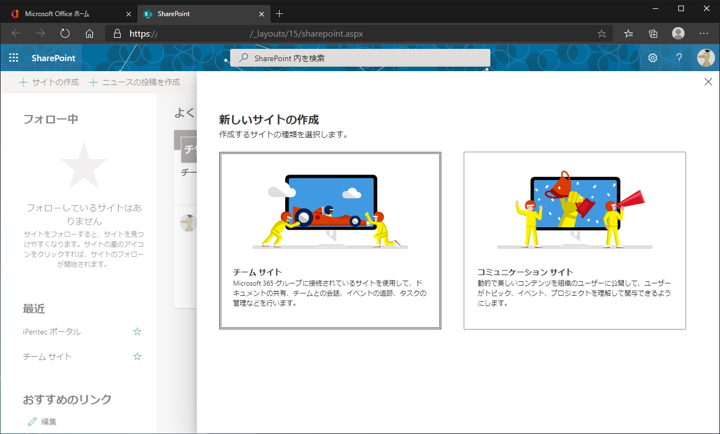Screen dimensions: 720x434
Task: Click the SharePoint brand title link
Action: pos(53,58)
